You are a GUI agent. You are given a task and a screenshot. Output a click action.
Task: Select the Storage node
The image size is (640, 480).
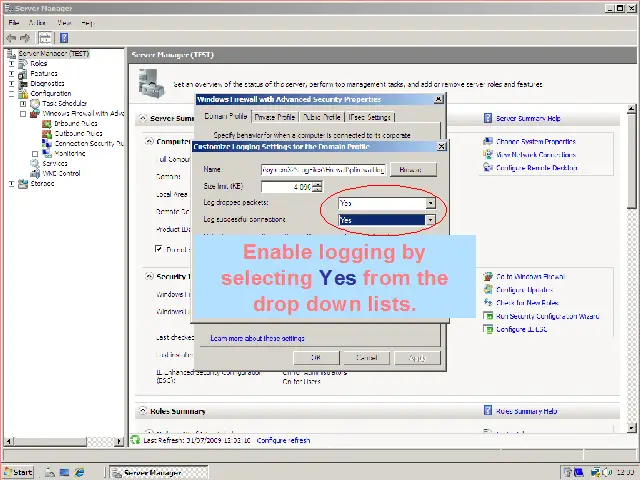tap(36, 184)
